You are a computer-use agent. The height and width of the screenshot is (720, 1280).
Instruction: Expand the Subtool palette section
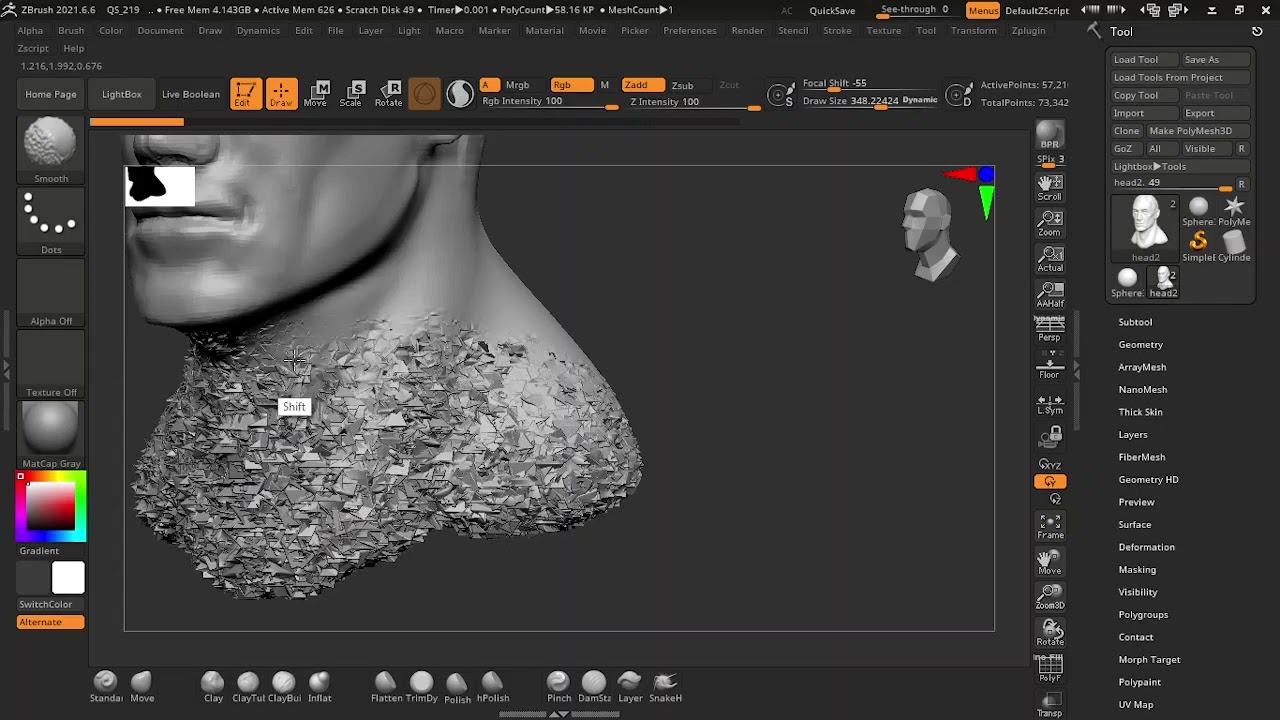pos(1135,322)
